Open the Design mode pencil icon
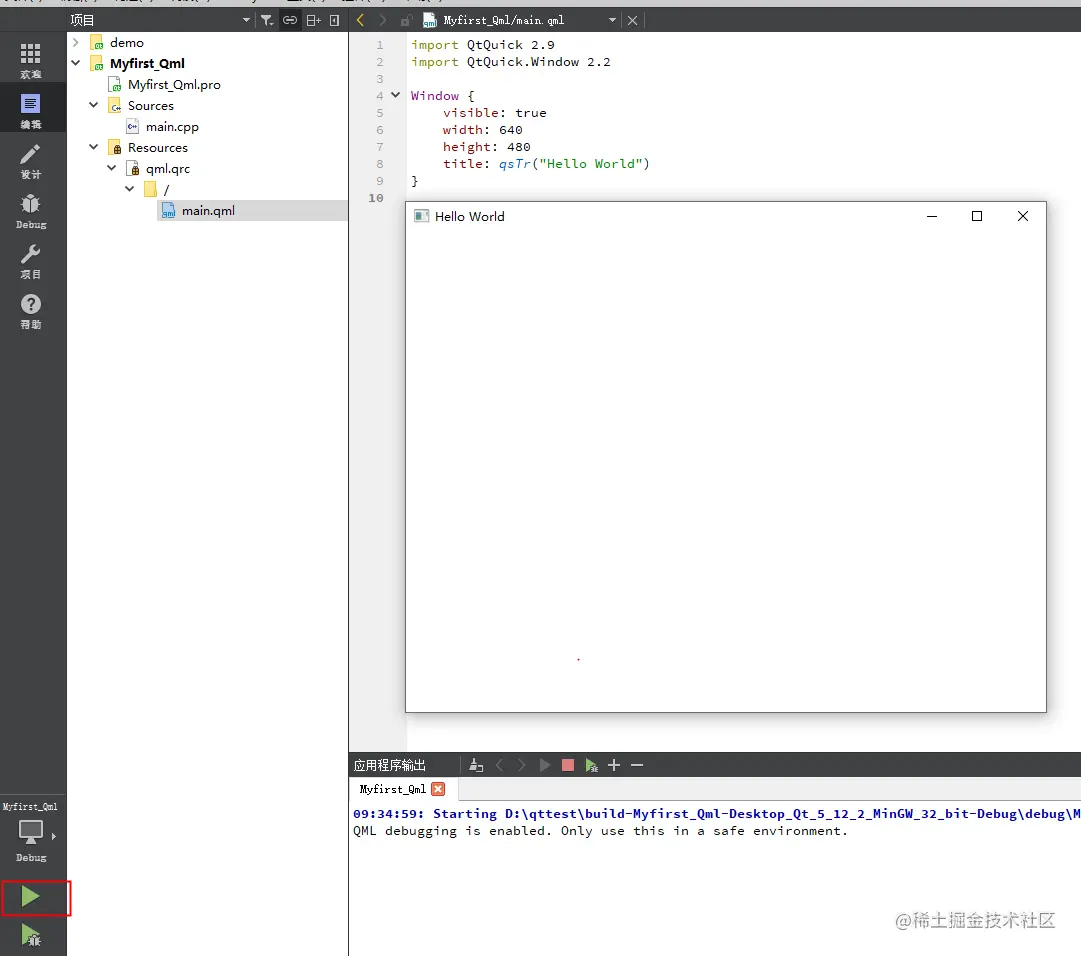The width and height of the screenshot is (1081, 956). (x=30, y=161)
